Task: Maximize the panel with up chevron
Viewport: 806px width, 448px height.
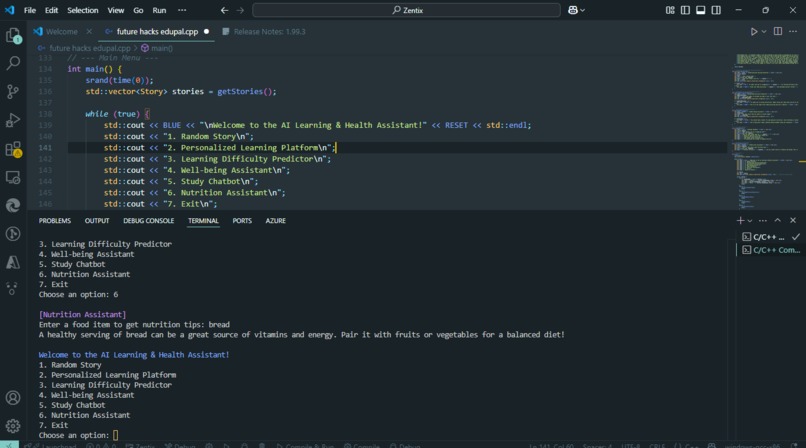Action: (778, 220)
